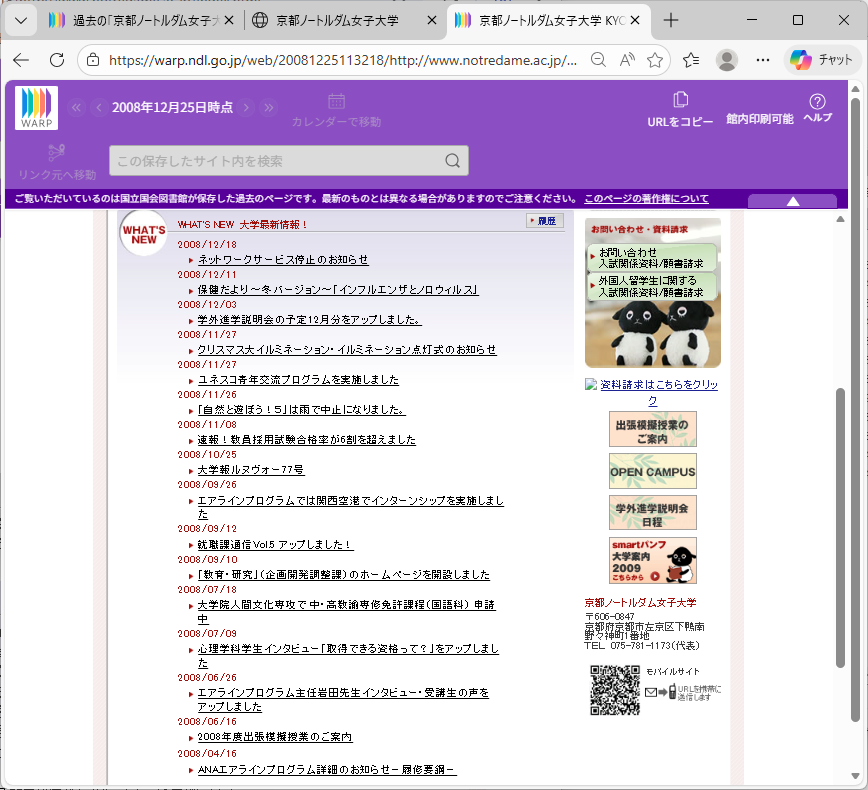Add page to favorites with star icon
The image size is (868, 790).
click(x=655, y=60)
